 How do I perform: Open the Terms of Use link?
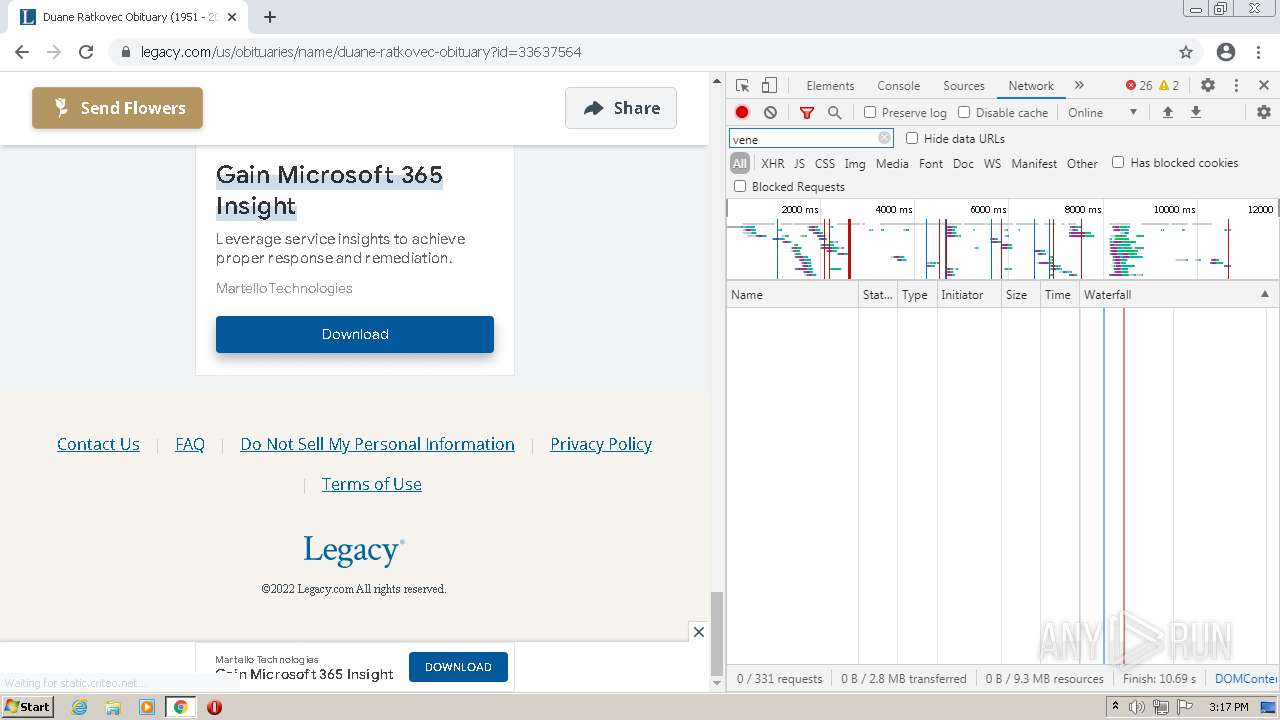point(372,484)
